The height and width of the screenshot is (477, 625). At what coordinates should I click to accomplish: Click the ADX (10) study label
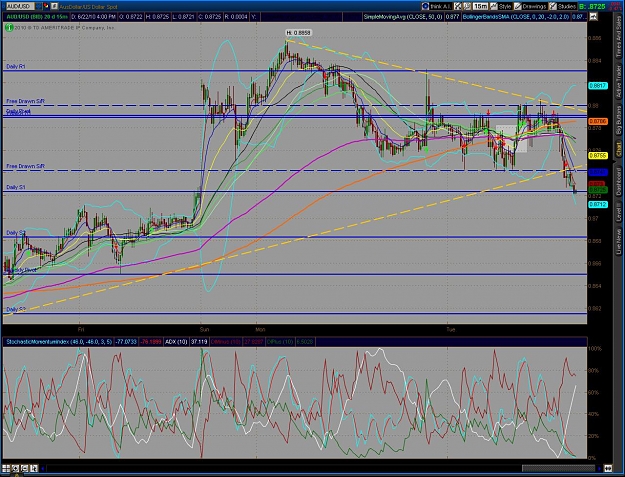(x=177, y=342)
